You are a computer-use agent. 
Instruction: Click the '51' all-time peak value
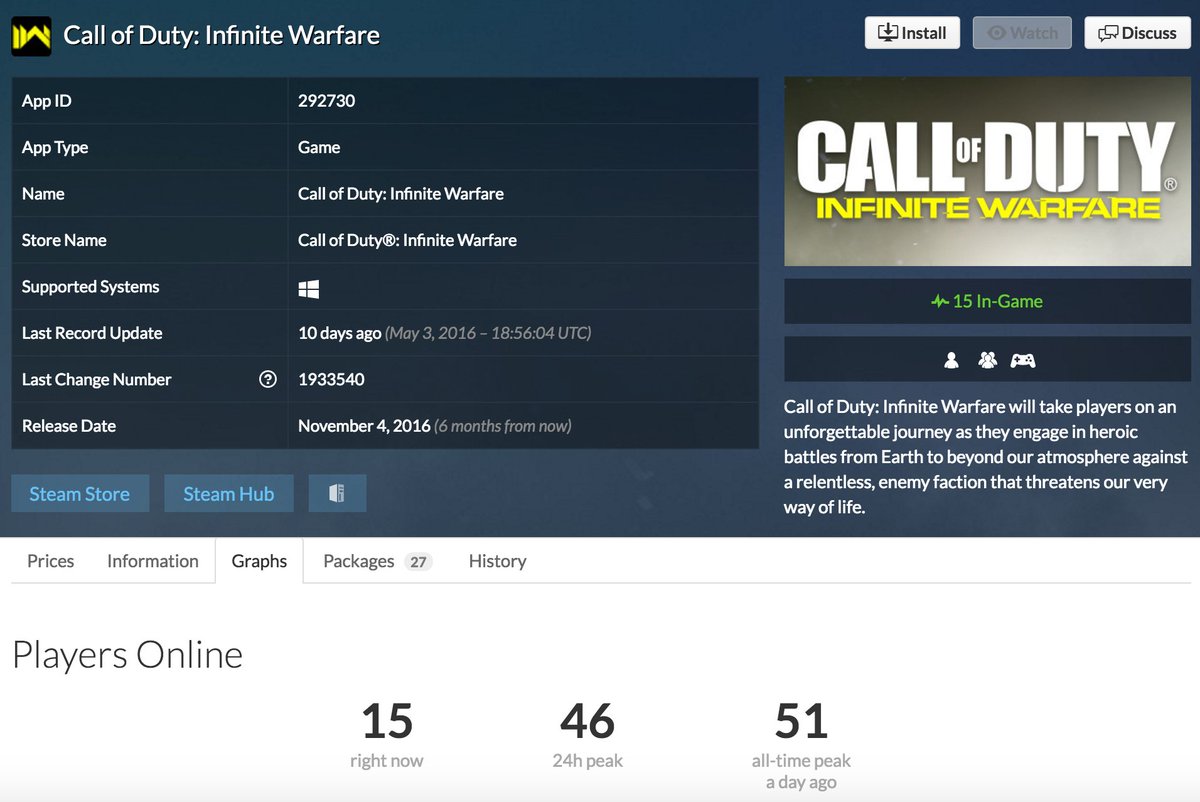[801, 721]
